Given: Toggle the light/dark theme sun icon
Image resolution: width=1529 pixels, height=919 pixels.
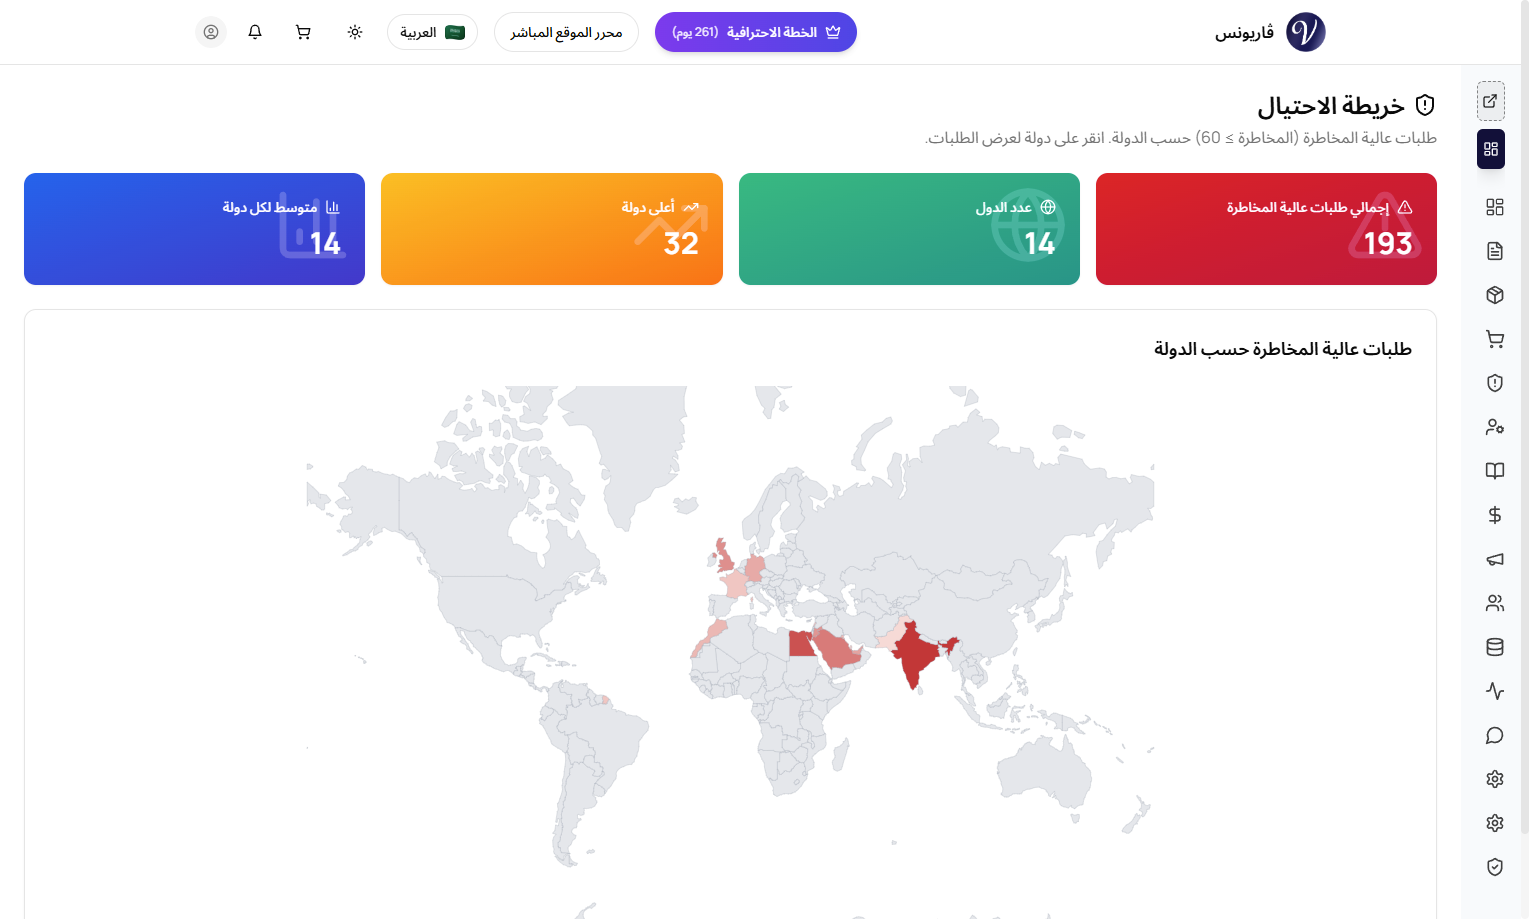Looking at the screenshot, I should pyautogui.click(x=355, y=32).
